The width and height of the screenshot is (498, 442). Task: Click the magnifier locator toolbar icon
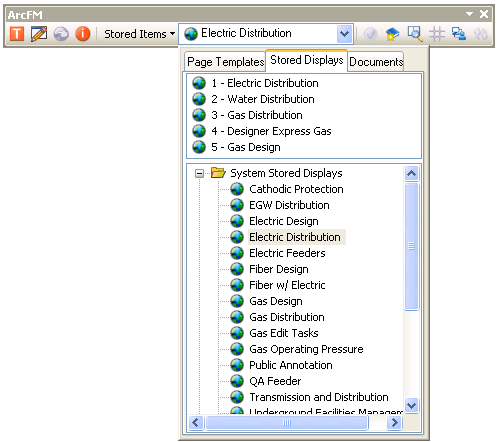click(415, 34)
